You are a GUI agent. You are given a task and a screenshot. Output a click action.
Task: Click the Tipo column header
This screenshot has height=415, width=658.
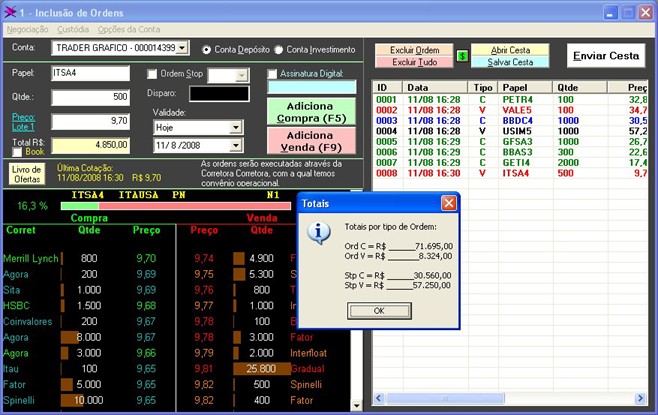(483, 88)
